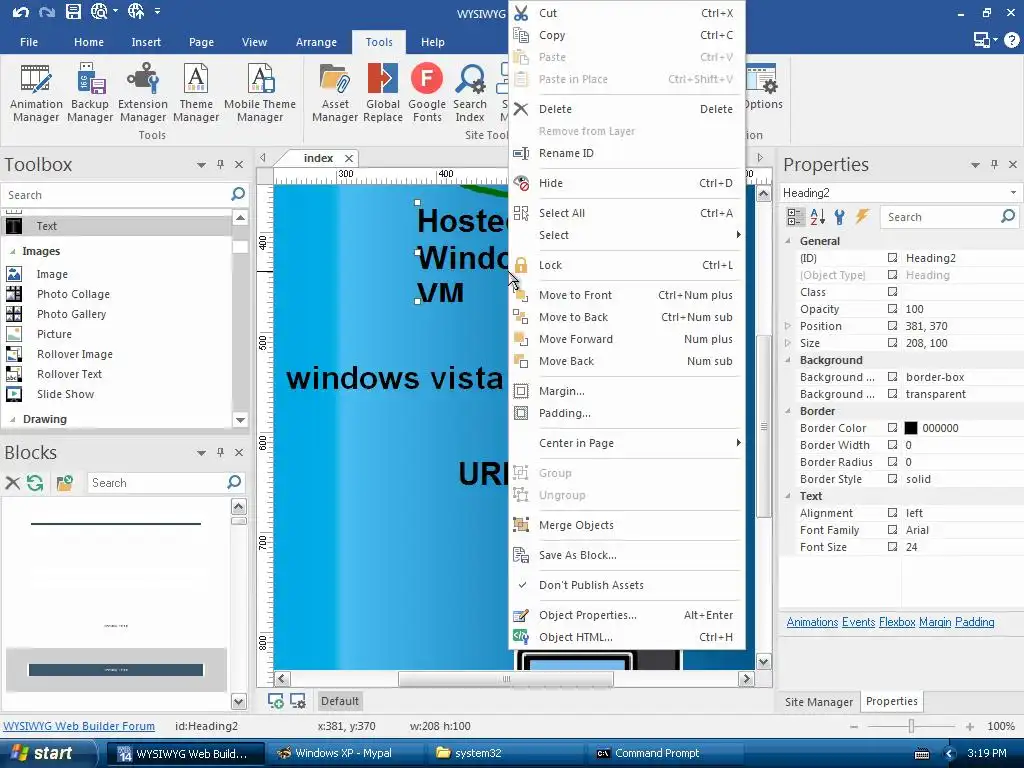Delete block with X icon in Blocks panel
The width and height of the screenshot is (1024, 768).
tap(12, 483)
